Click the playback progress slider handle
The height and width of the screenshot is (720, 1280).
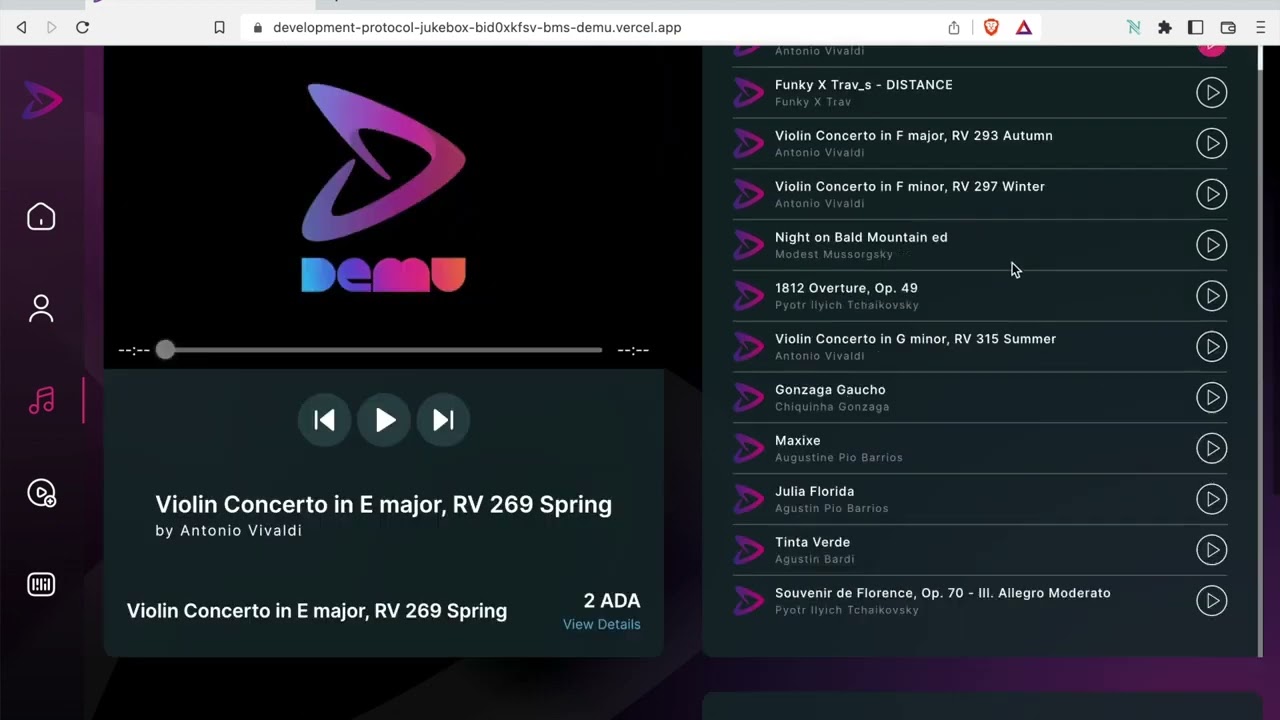pos(165,350)
